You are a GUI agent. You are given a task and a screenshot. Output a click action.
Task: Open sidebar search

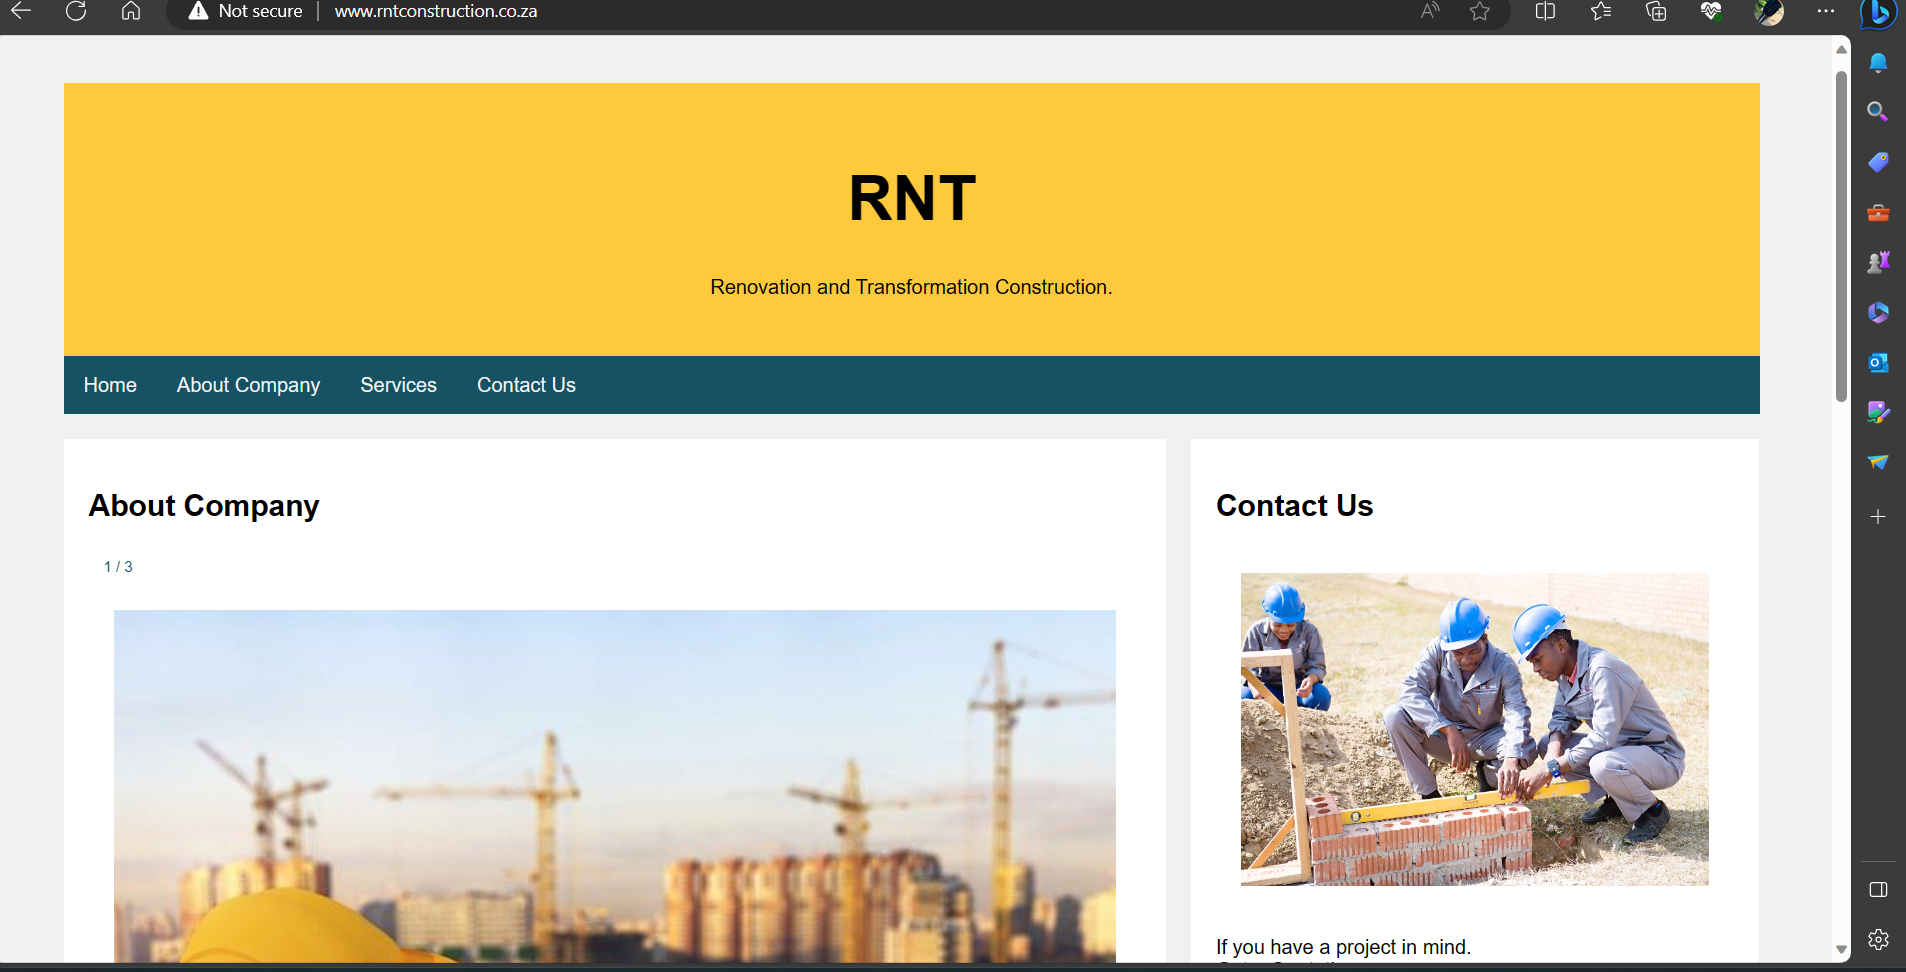tap(1878, 111)
